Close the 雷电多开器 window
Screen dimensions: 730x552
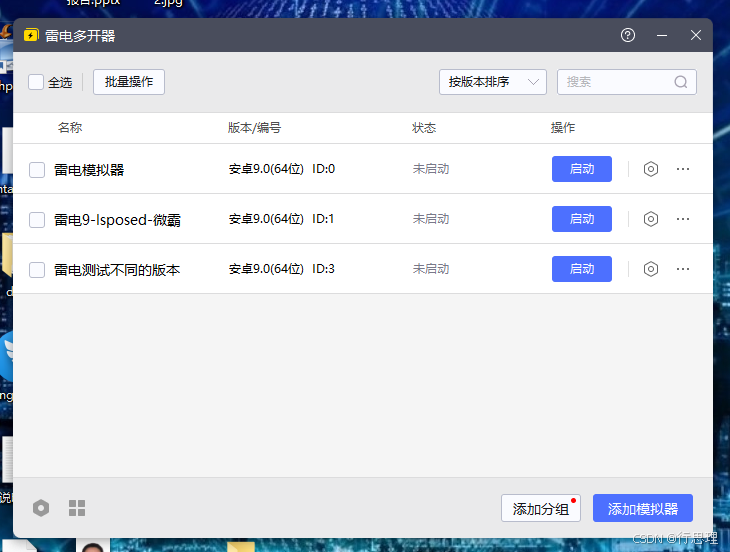pyautogui.click(x=696, y=35)
